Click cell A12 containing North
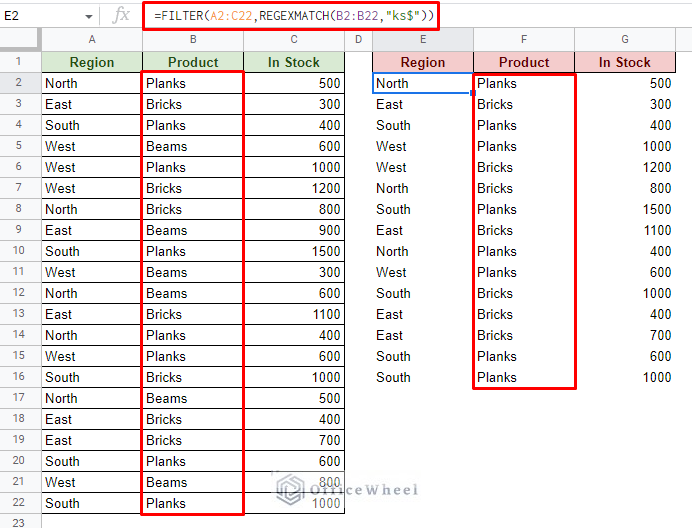Image resolution: width=692 pixels, height=528 pixels. [x=92, y=293]
